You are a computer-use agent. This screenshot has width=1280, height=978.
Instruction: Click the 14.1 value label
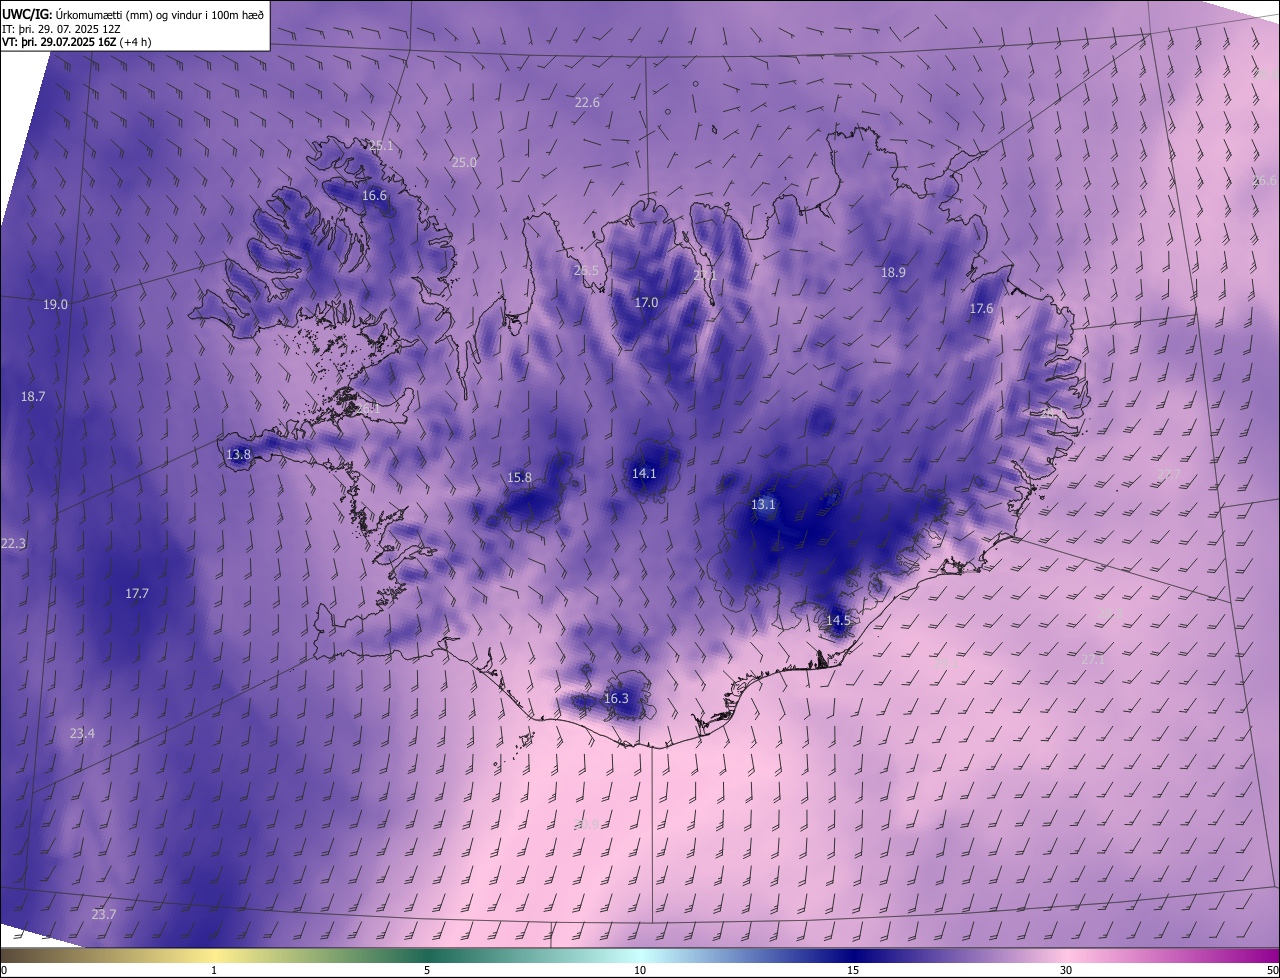[644, 473]
